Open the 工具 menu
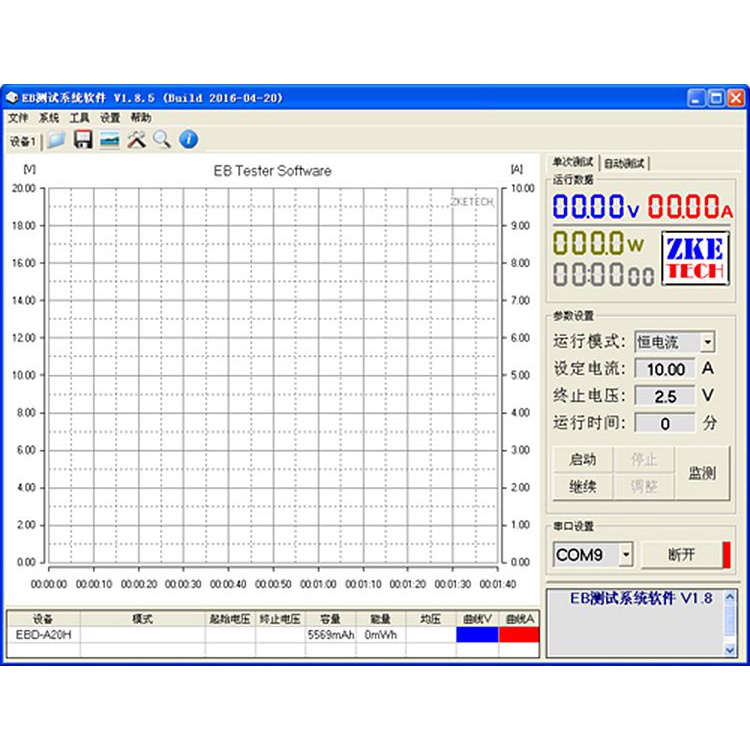The image size is (750, 750). pyautogui.click(x=79, y=118)
